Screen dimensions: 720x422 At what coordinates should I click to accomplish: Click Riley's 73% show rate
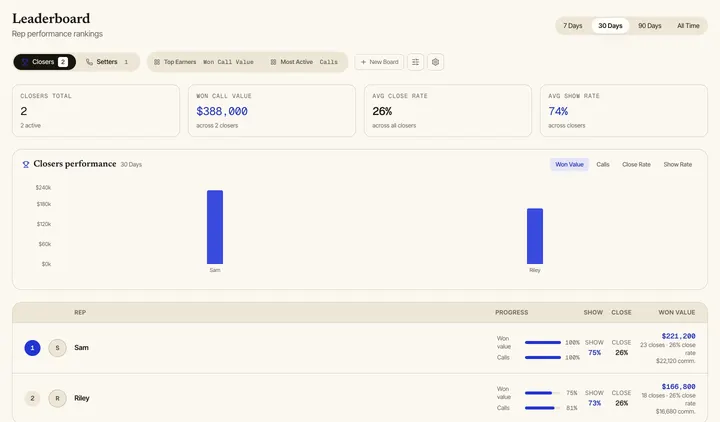tap(594, 403)
